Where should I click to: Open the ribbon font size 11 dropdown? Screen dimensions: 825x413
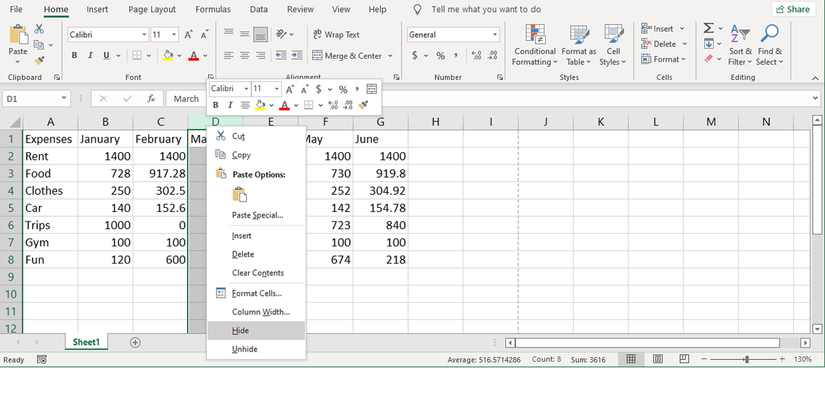[174, 35]
